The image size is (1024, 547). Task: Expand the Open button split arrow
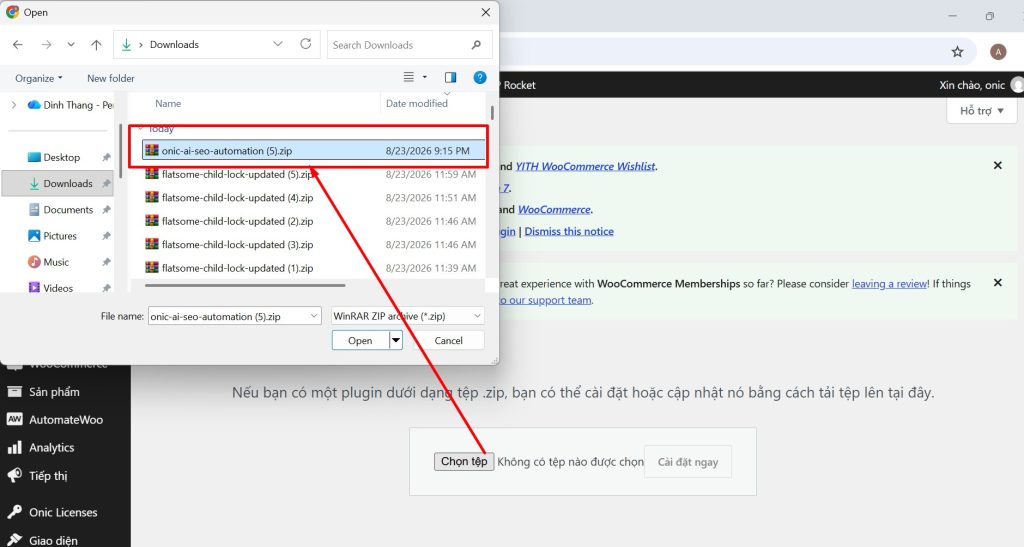click(396, 340)
